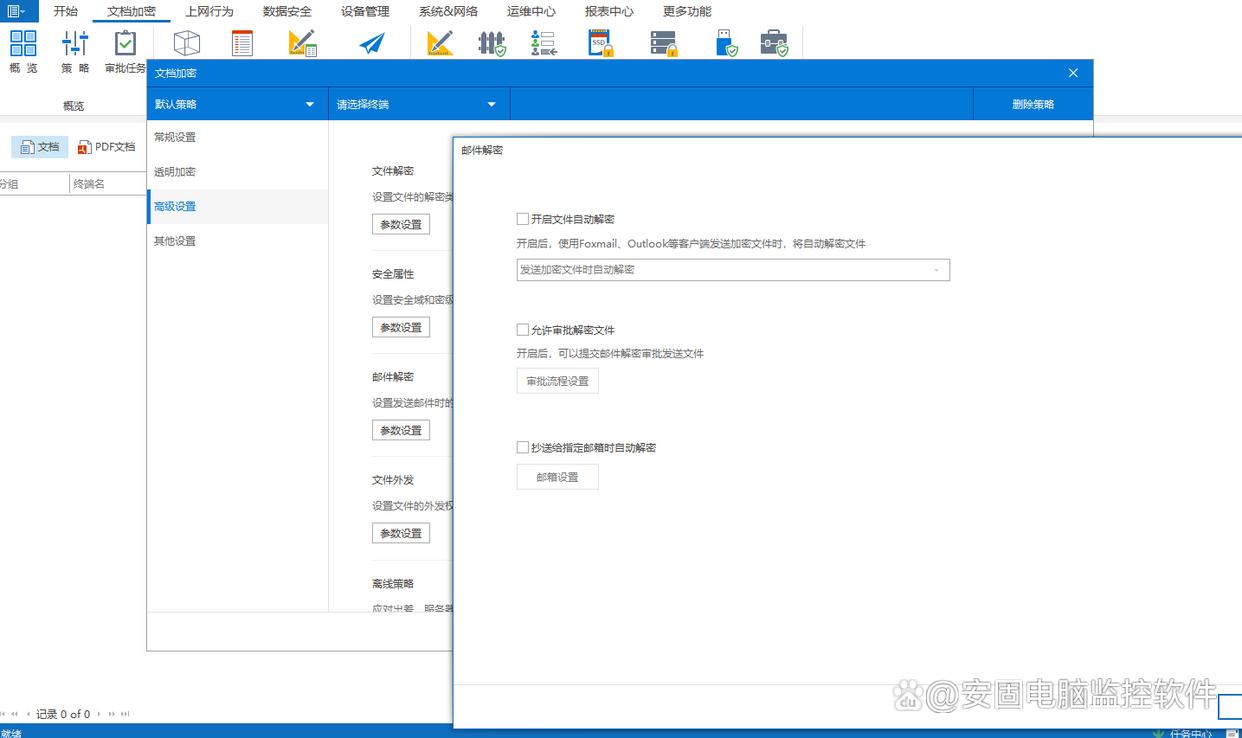Select the PDF文档 view toggle

tap(107, 147)
